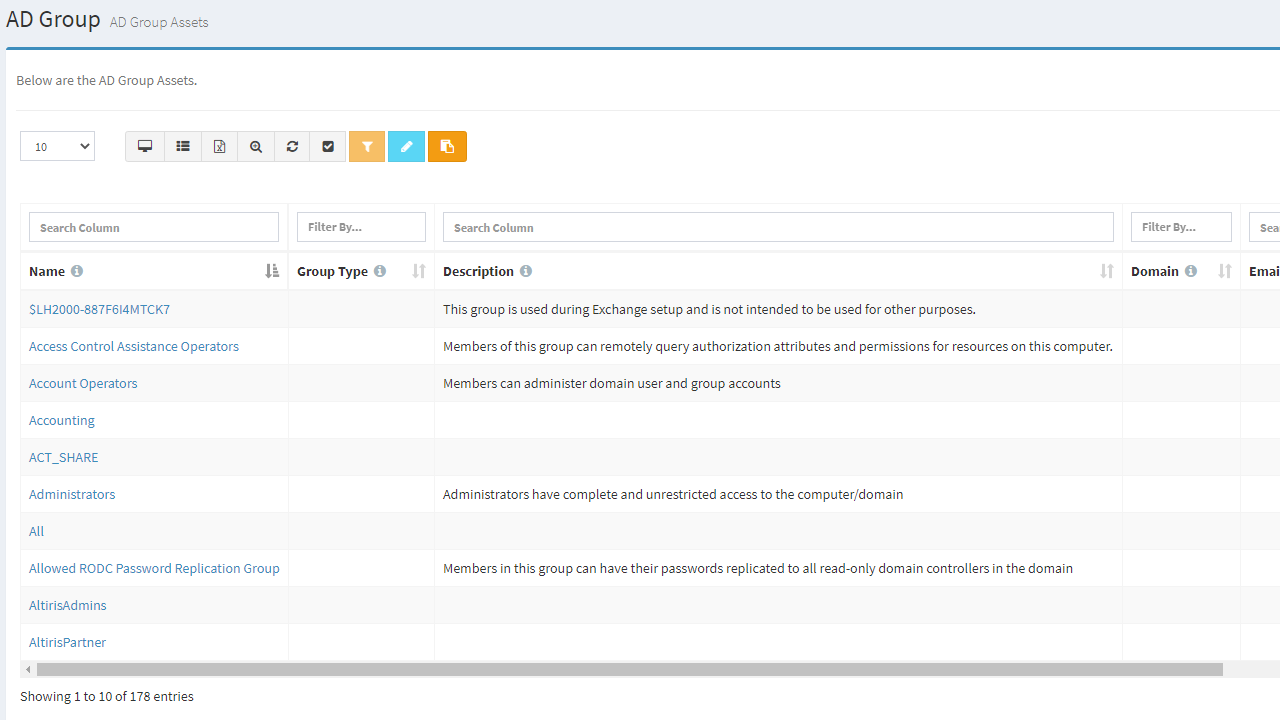Click the 'AD Group Assets' subtitle text
This screenshot has height=720, width=1280.
(159, 22)
